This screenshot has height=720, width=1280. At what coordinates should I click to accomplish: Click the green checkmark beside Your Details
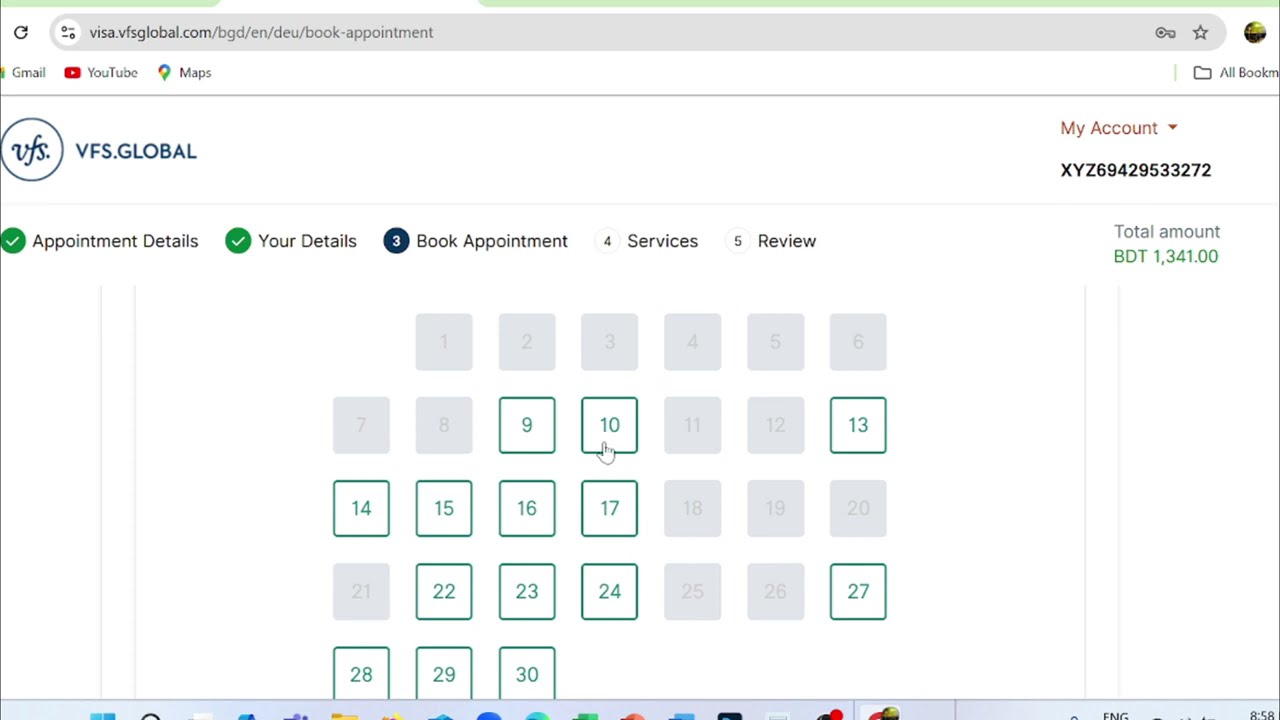click(238, 241)
